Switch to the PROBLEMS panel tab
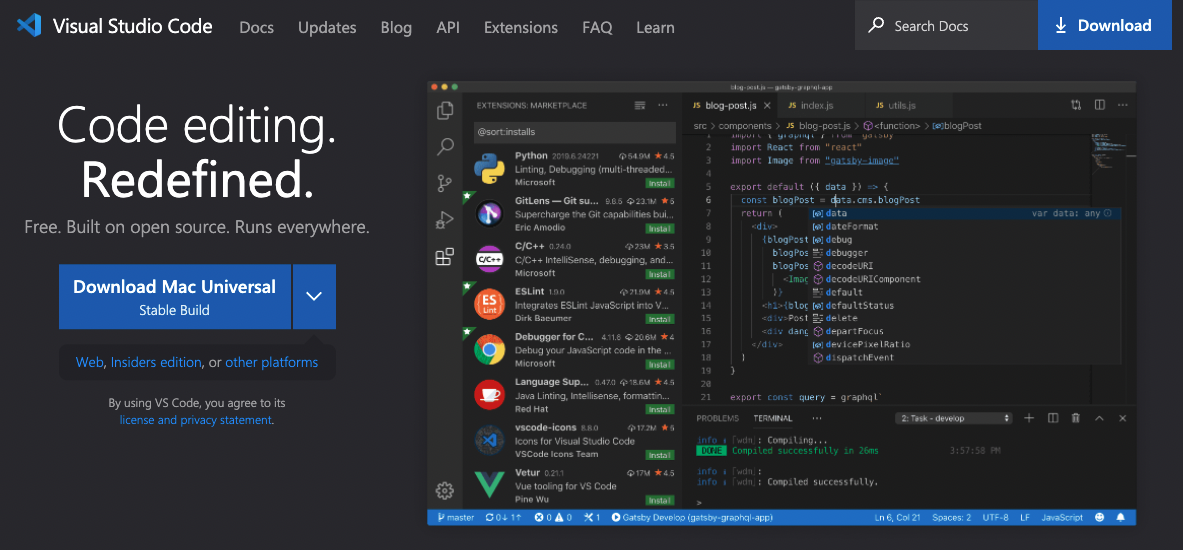Image resolution: width=1183 pixels, height=550 pixels. coord(717,418)
